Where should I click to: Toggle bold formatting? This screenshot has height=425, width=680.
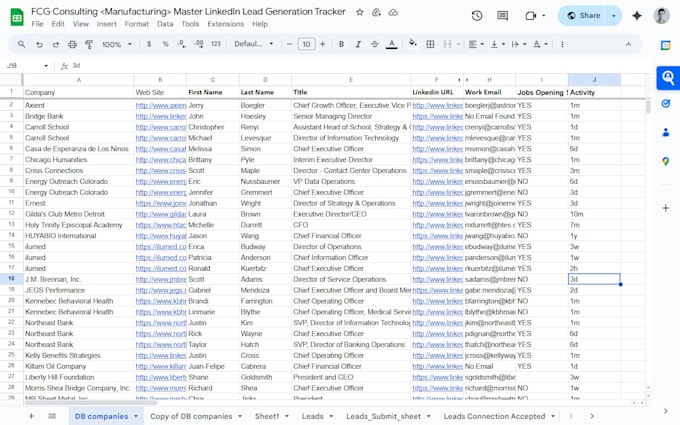tap(341, 44)
